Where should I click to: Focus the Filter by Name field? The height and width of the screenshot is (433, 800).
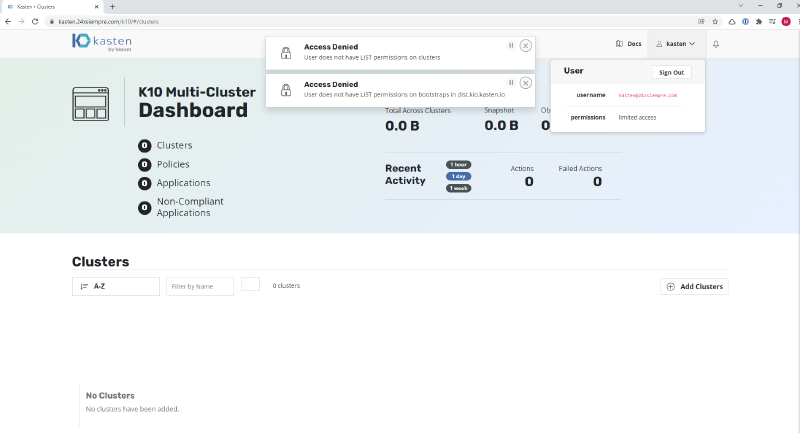(x=200, y=287)
